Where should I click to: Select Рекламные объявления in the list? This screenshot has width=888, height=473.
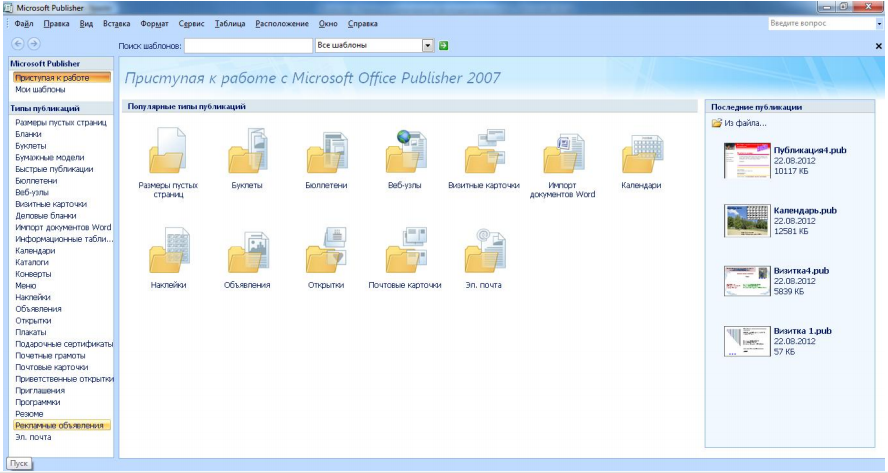(x=62, y=425)
